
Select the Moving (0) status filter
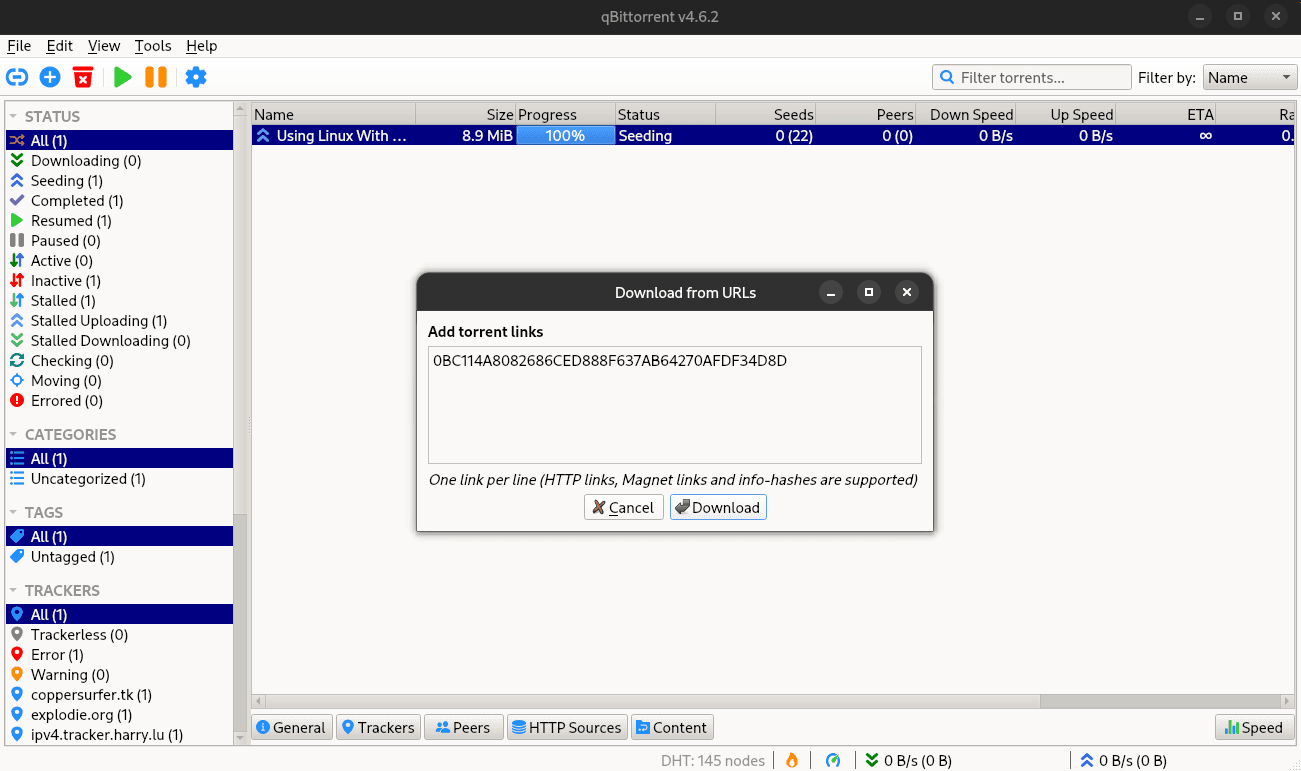[x=119, y=381]
